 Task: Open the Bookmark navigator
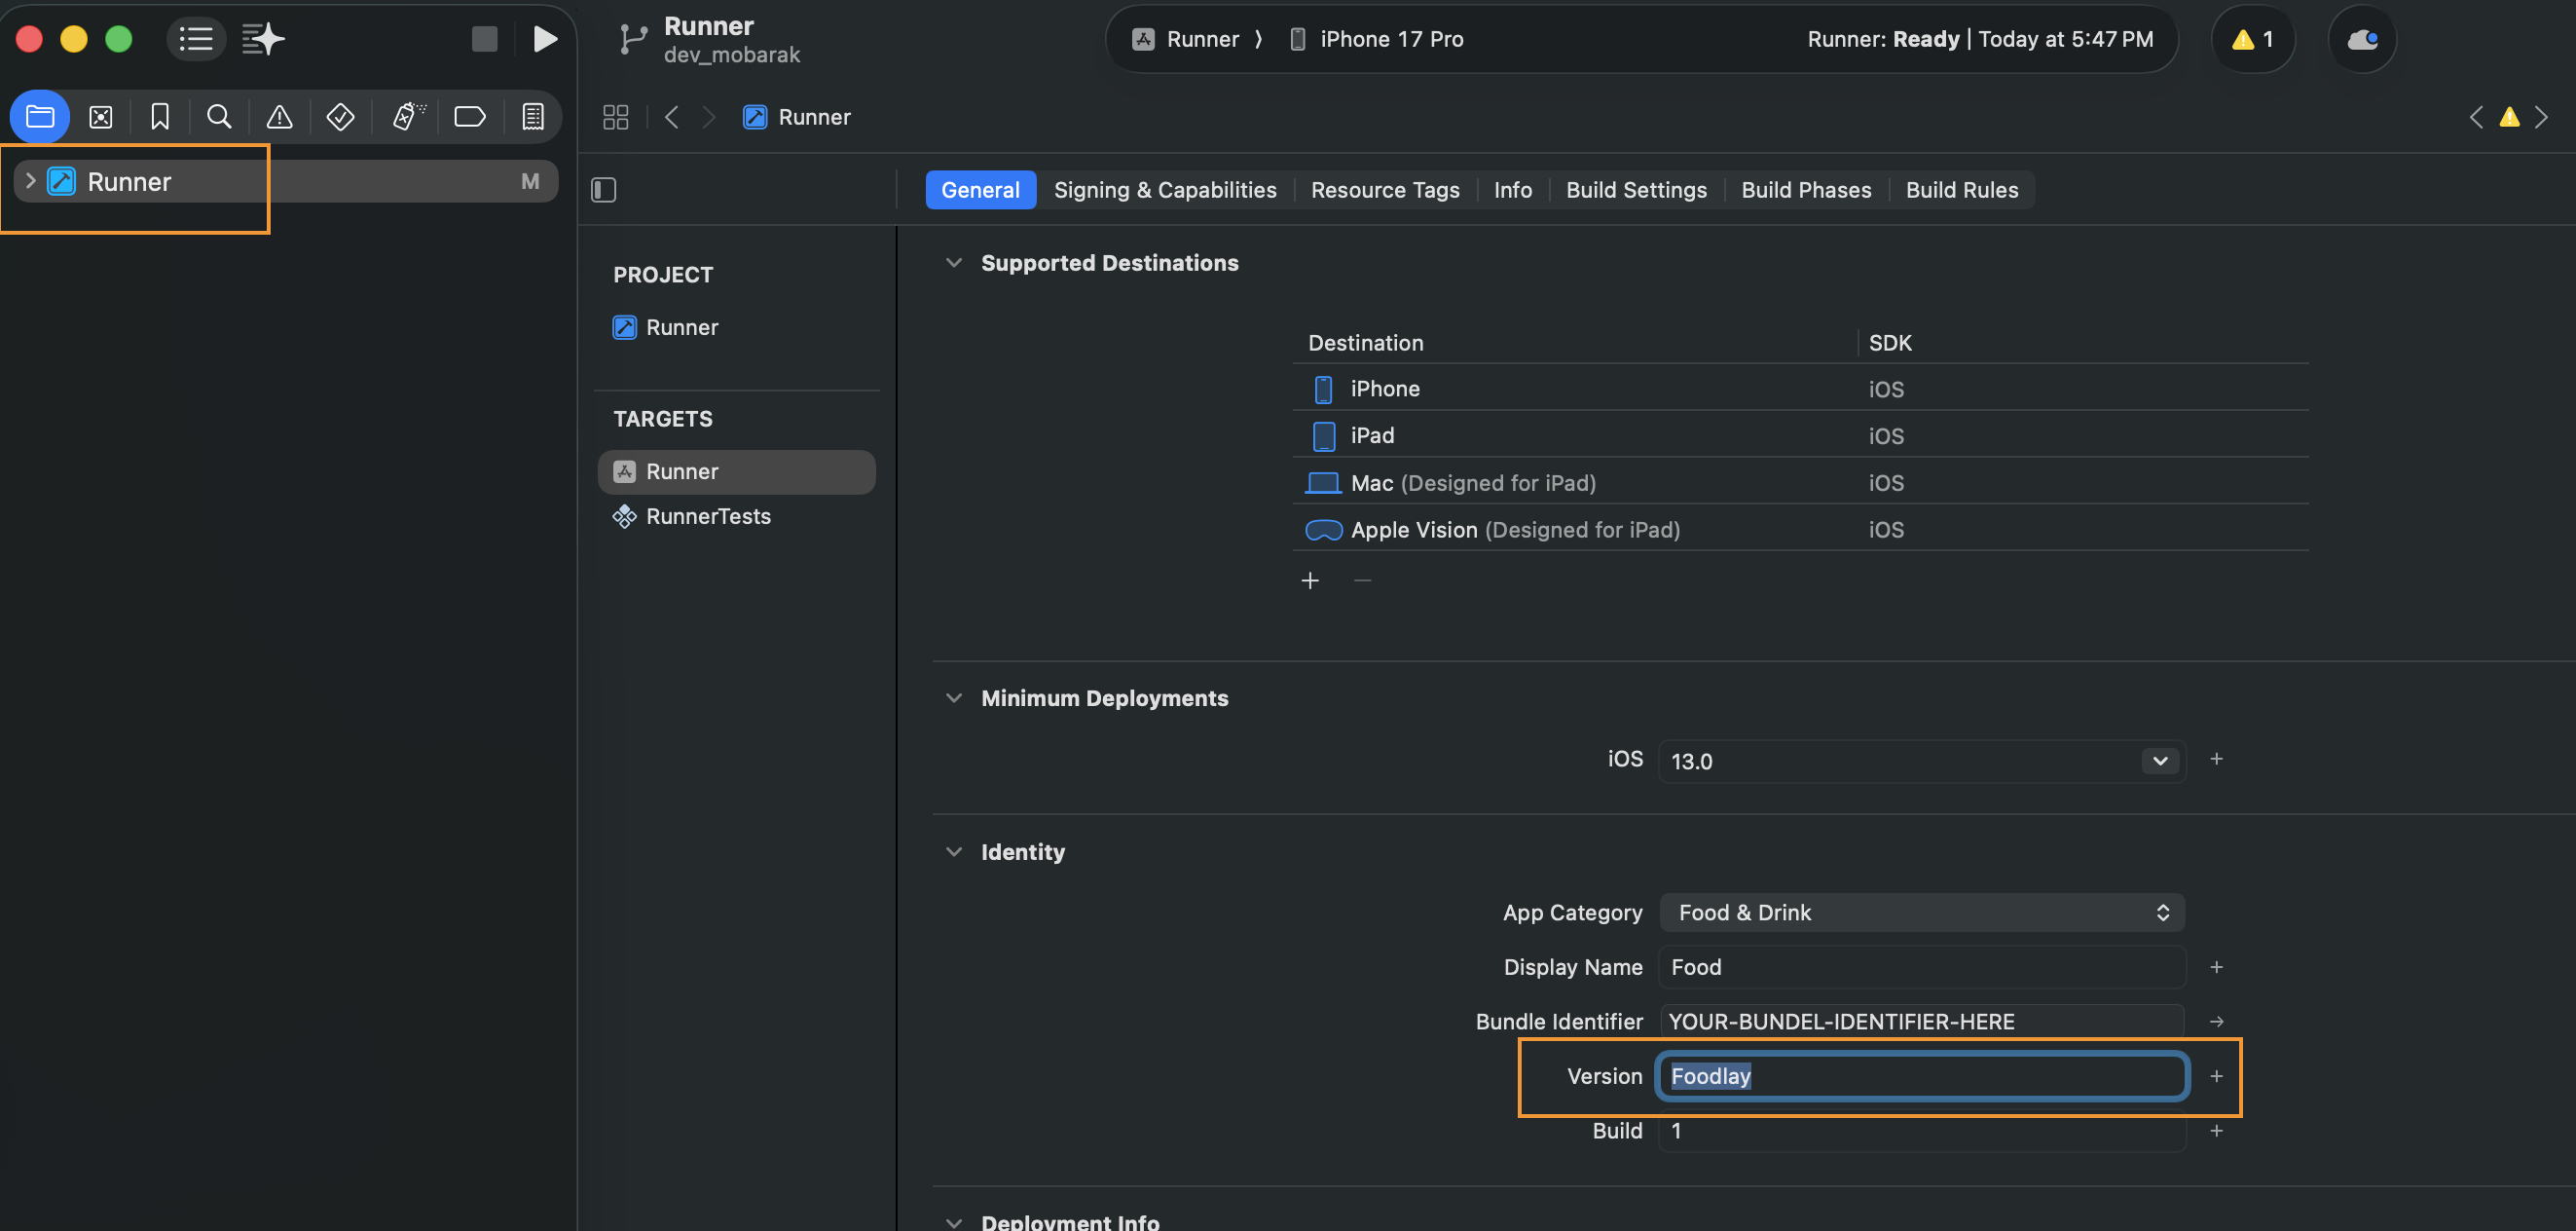(x=160, y=116)
